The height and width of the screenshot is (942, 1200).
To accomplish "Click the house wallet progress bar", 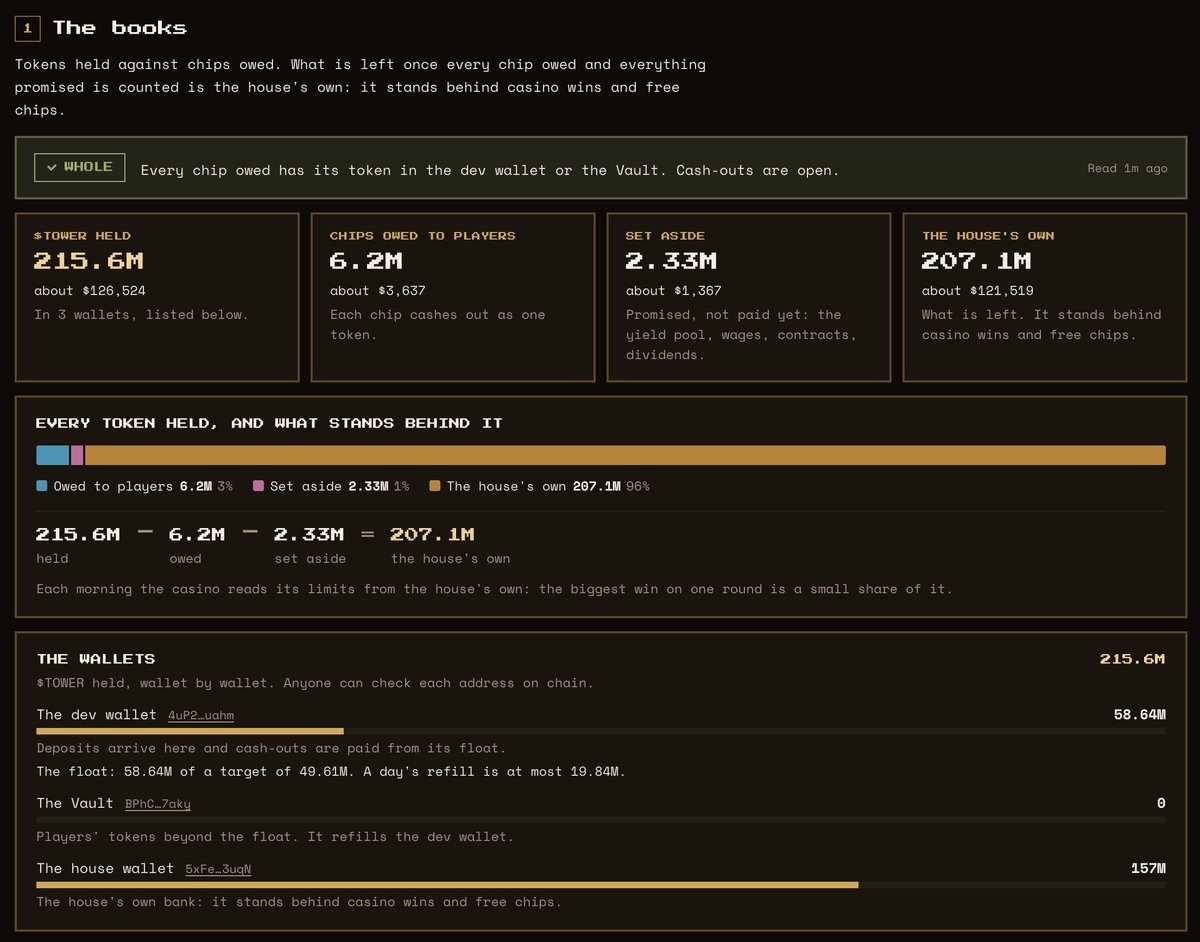I will point(601,885).
